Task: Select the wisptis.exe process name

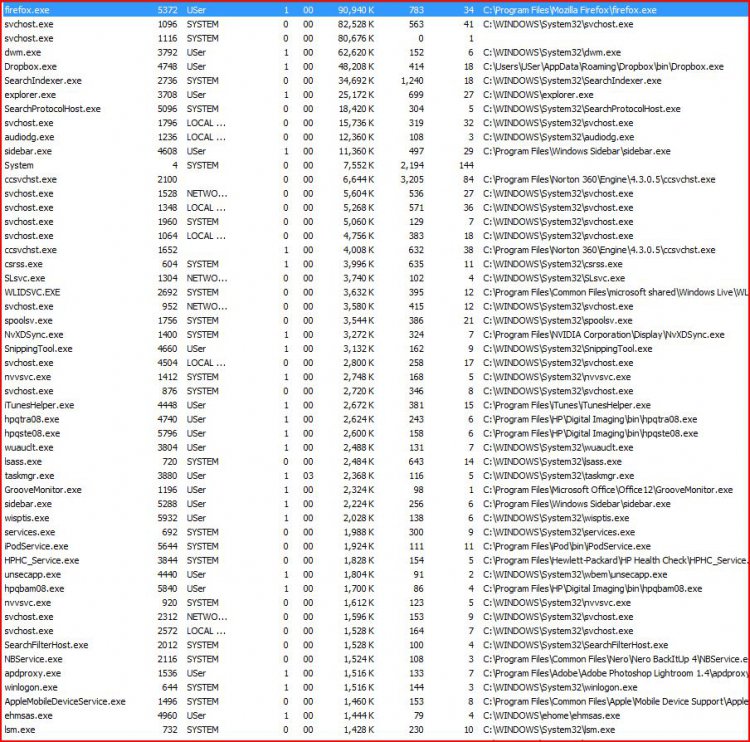Action: coord(27,518)
